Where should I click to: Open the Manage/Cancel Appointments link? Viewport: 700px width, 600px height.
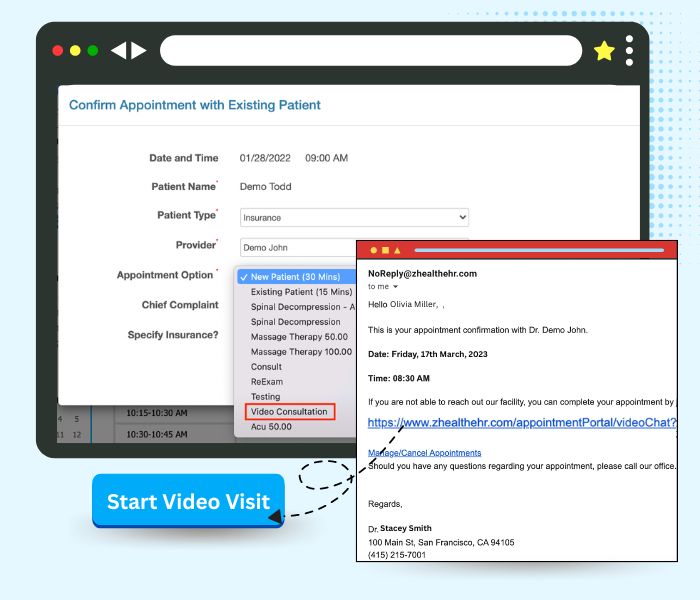coord(425,453)
